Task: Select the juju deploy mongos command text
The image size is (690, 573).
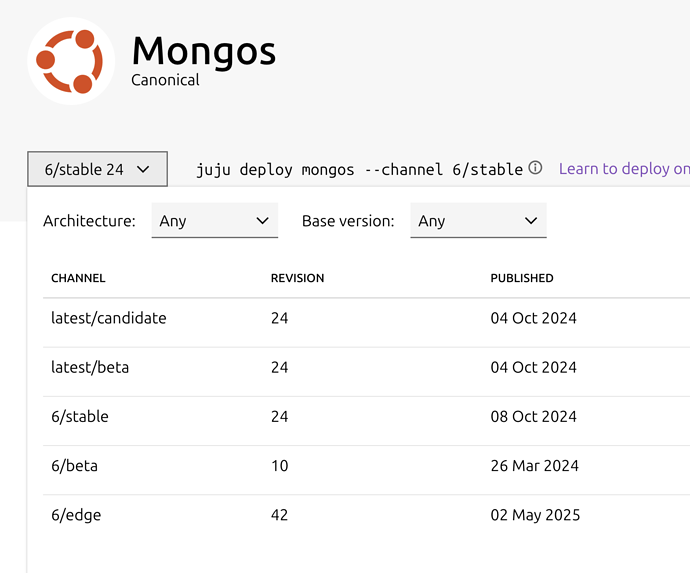Action: 360,169
